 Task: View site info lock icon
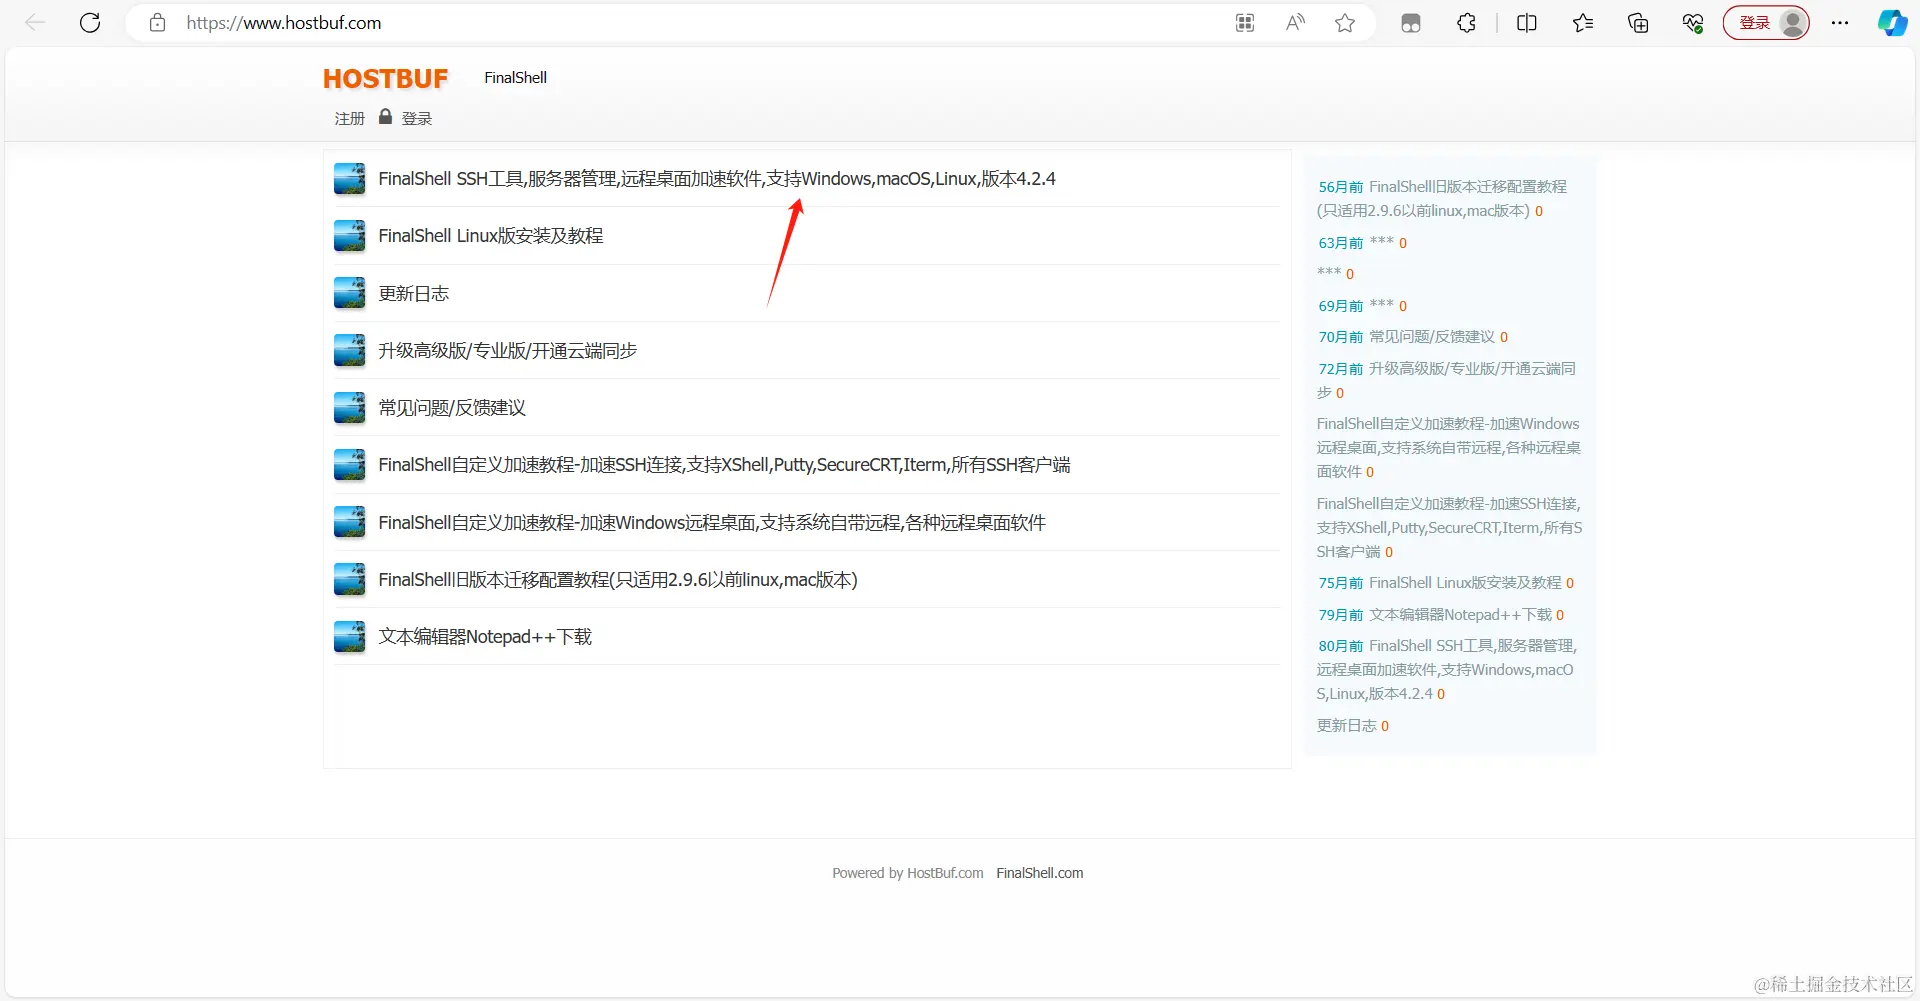(x=157, y=23)
